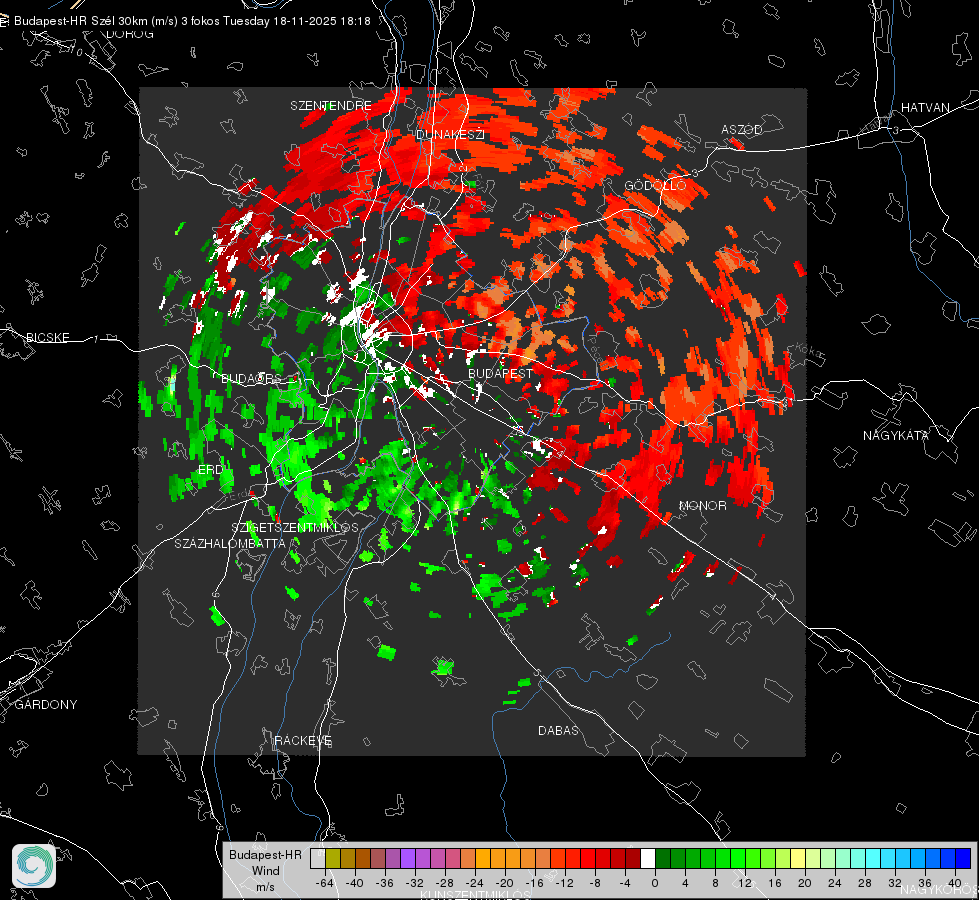979x900 pixels.
Task: Click the white 0 m/s legend swatch
Action: [x=648, y=858]
